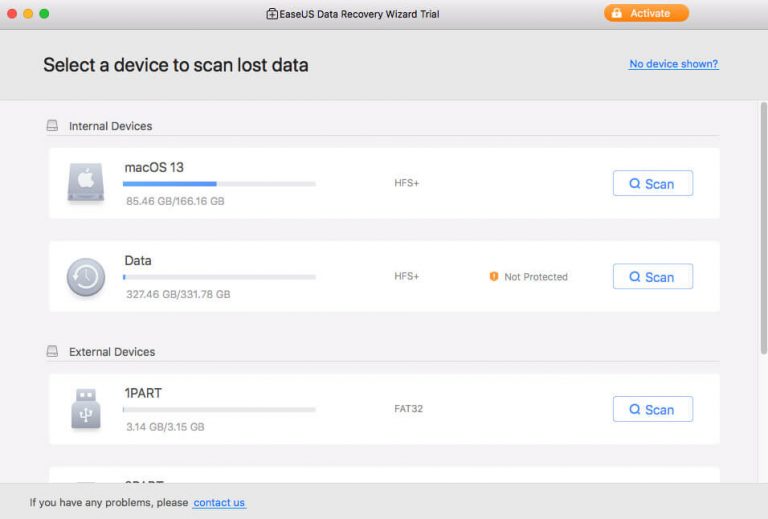Click the Data Time Machine drive icon
The width and height of the screenshot is (768, 519).
pyautogui.click(x=85, y=277)
